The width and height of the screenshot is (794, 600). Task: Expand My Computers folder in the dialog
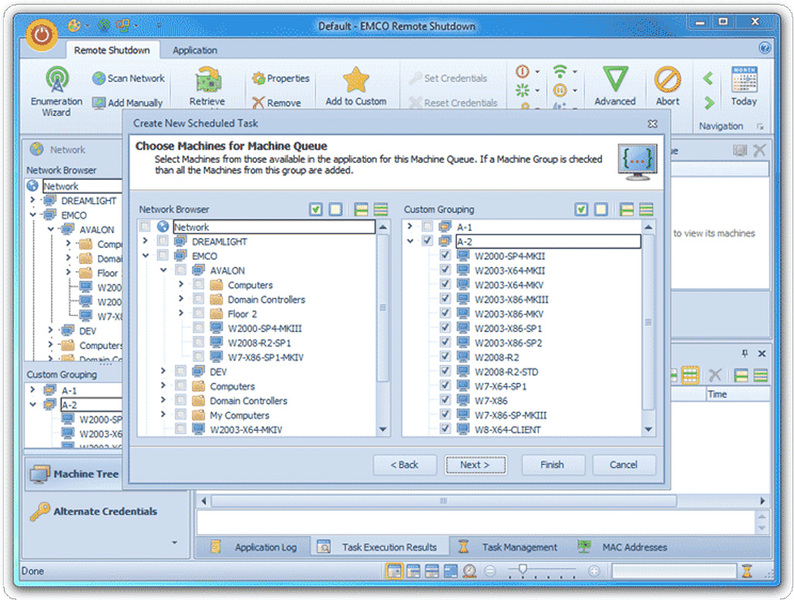[x=164, y=414]
